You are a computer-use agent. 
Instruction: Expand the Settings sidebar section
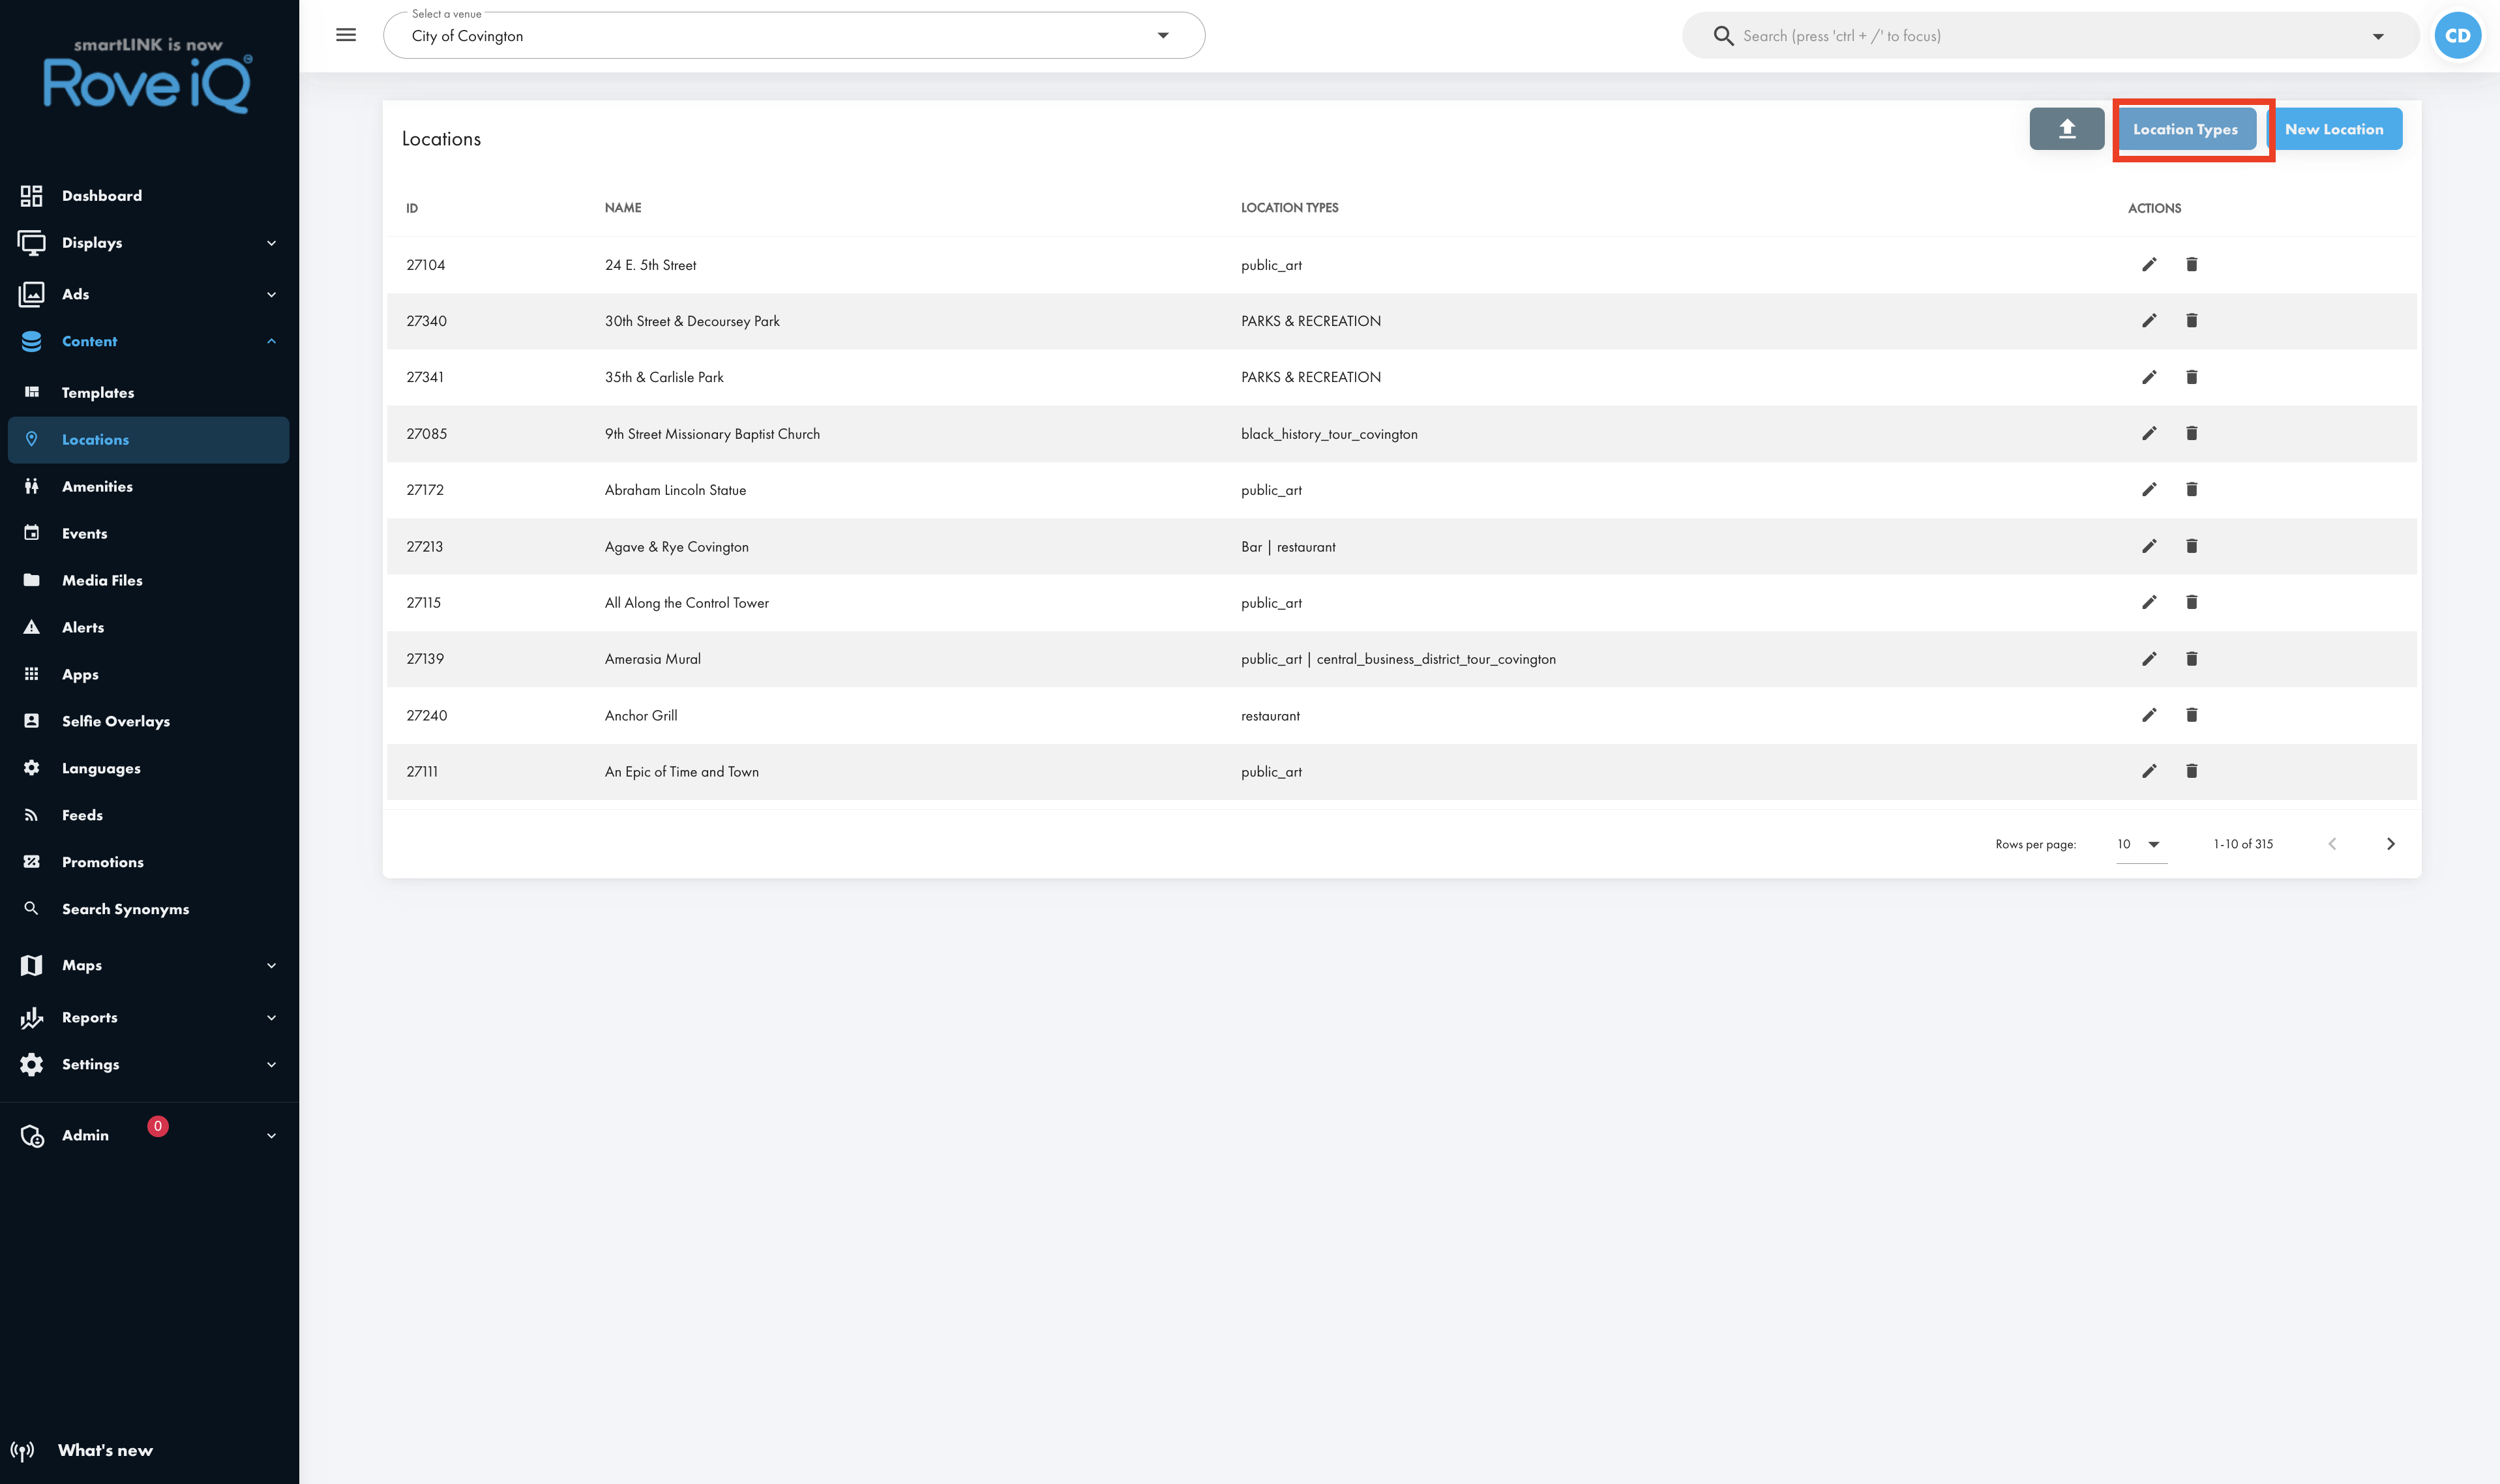click(x=148, y=1064)
